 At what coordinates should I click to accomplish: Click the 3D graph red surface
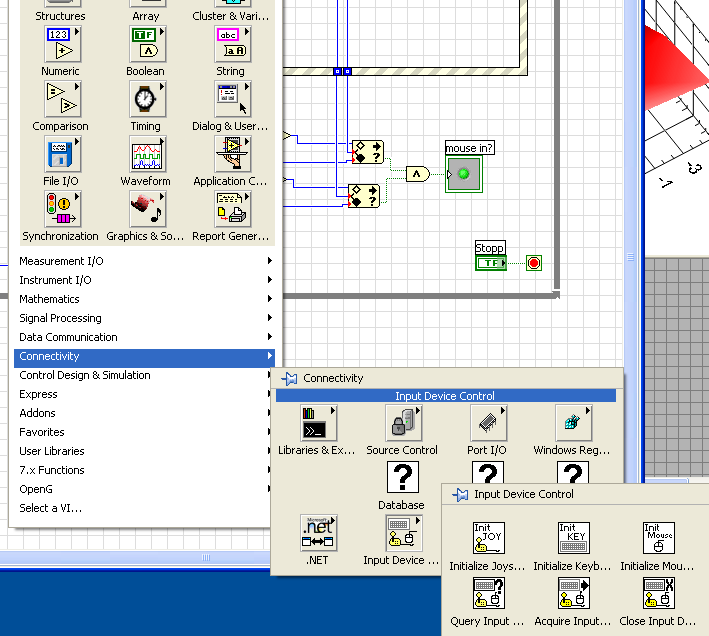[x=674, y=72]
